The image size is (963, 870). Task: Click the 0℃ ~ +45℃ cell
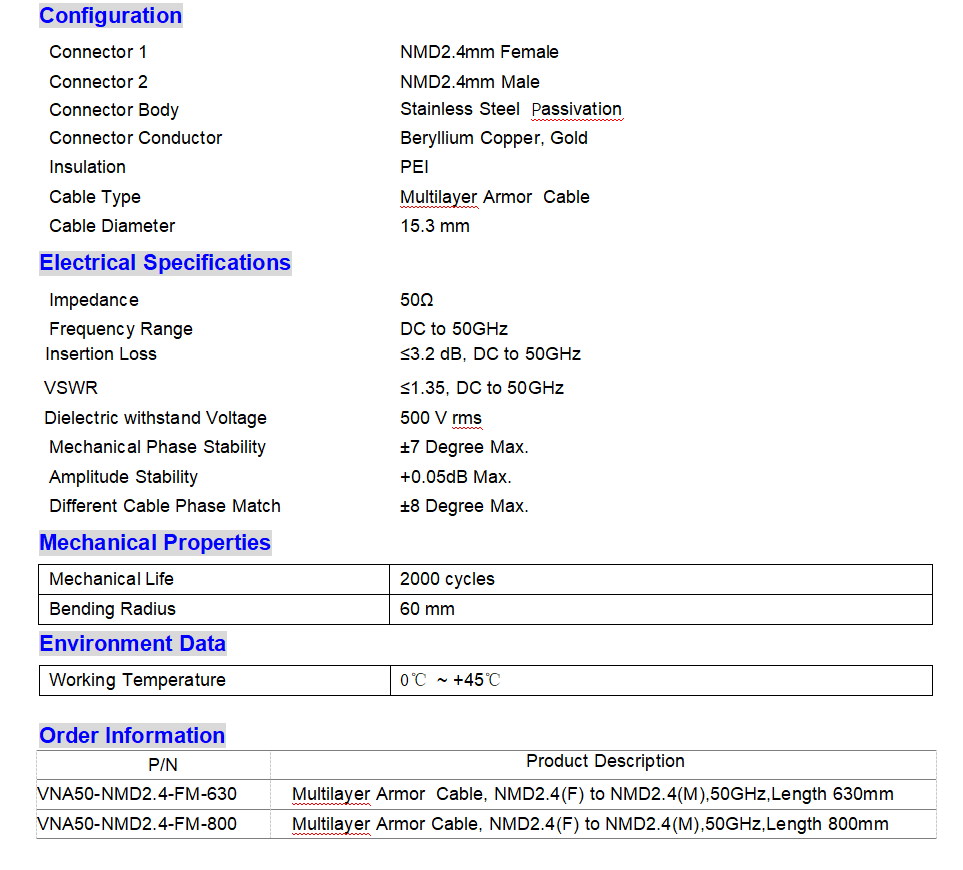661,680
